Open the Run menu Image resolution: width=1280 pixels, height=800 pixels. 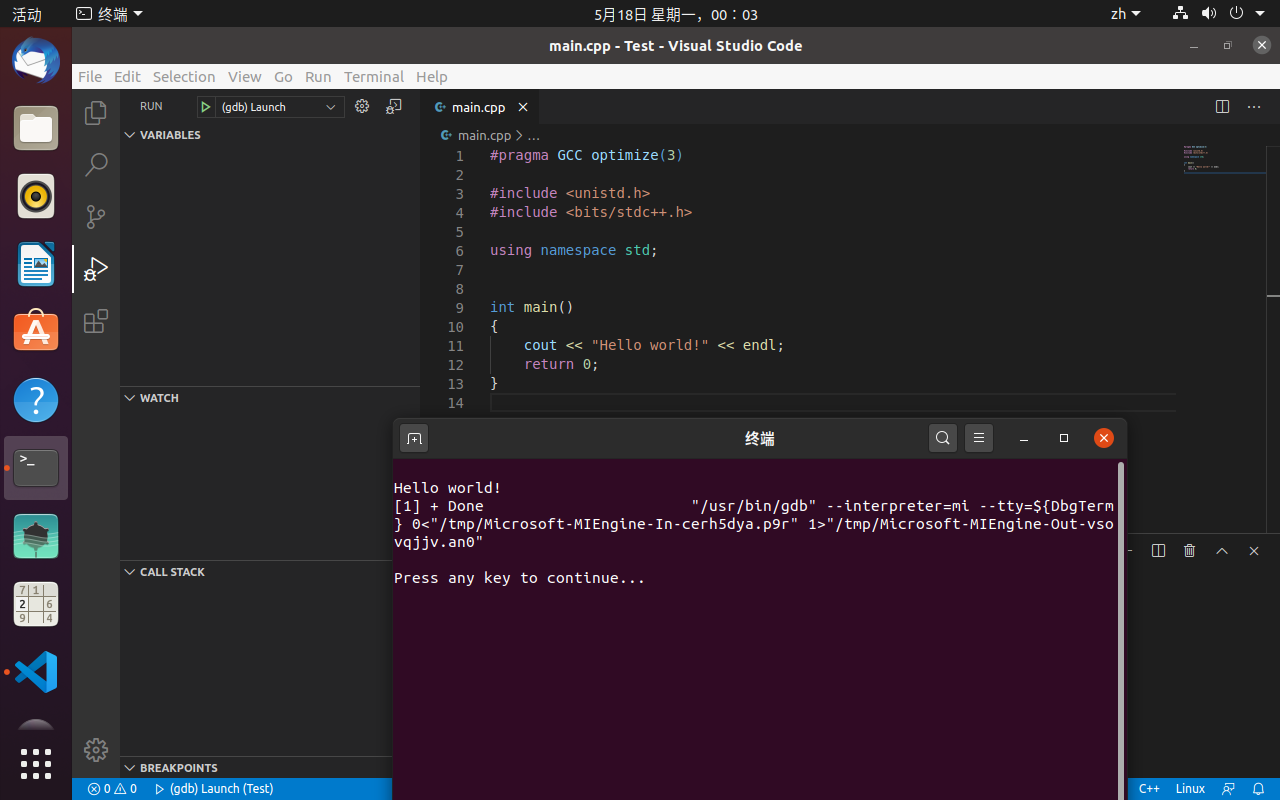pos(318,76)
